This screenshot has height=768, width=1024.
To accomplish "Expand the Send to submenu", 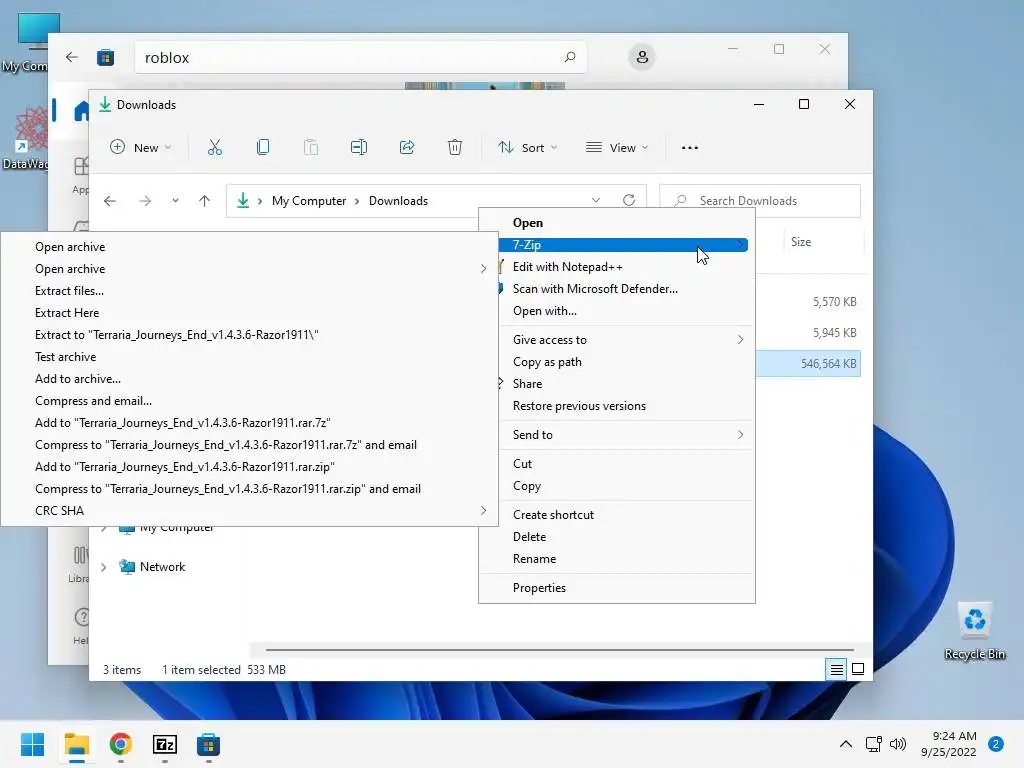I will (740, 435).
